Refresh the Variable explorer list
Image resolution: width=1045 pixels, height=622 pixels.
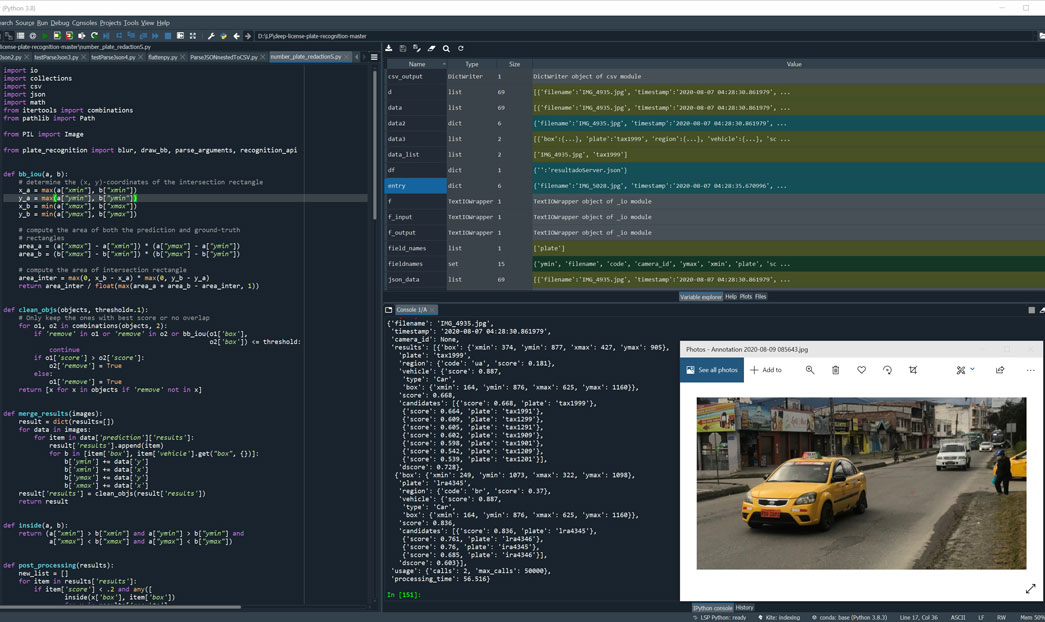(461, 48)
